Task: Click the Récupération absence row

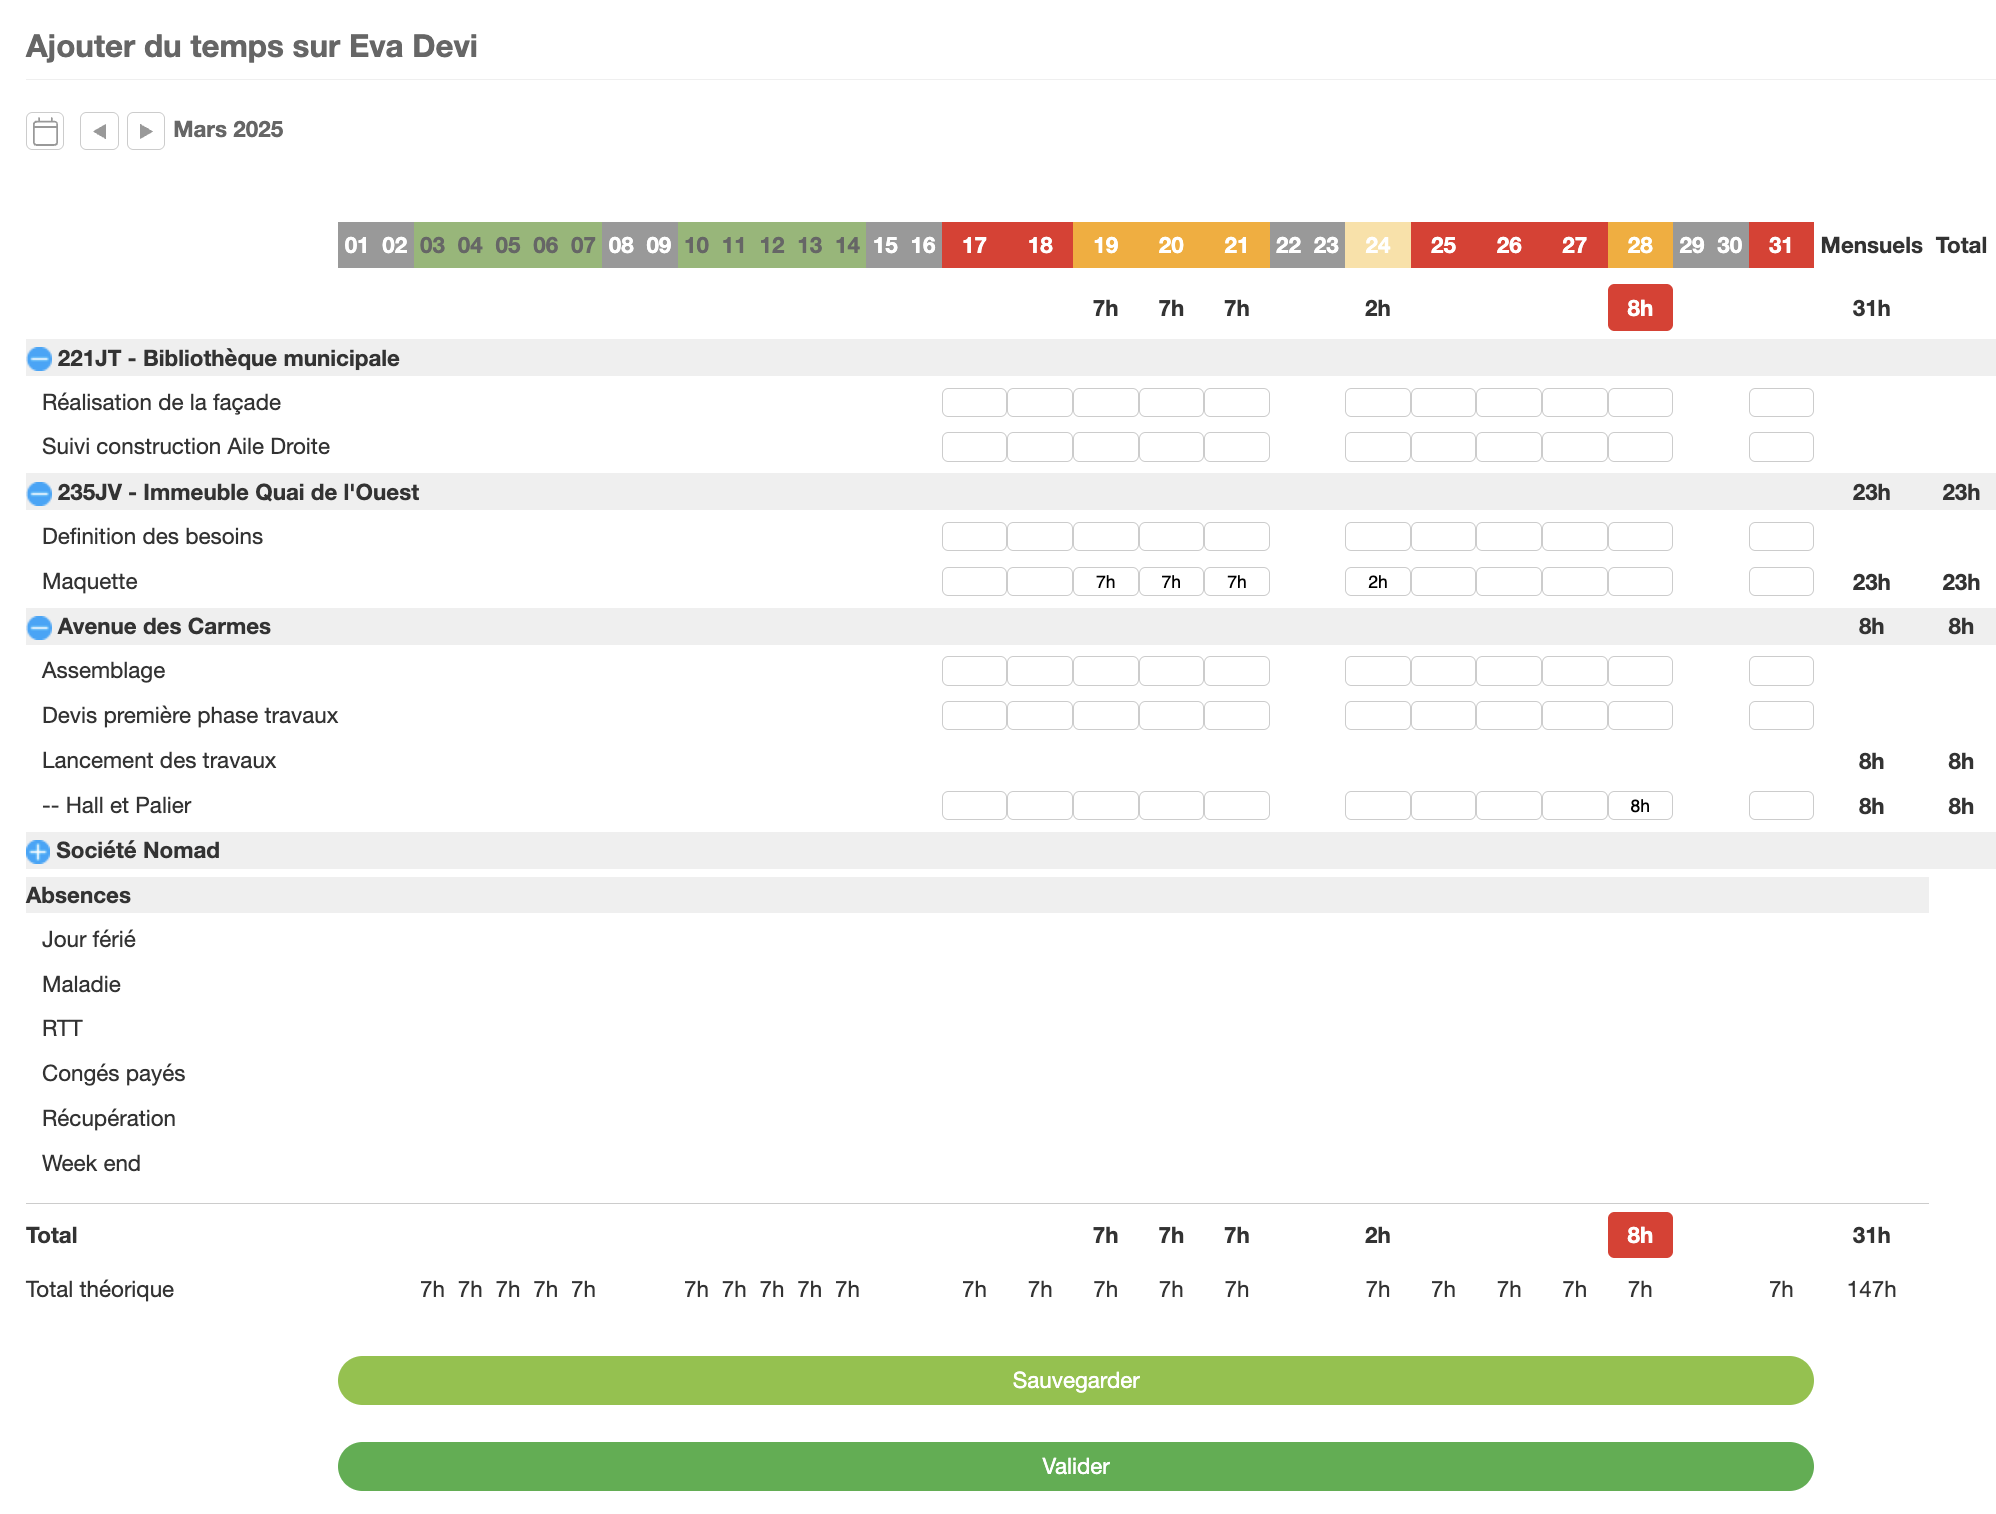Action: (x=109, y=1119)
